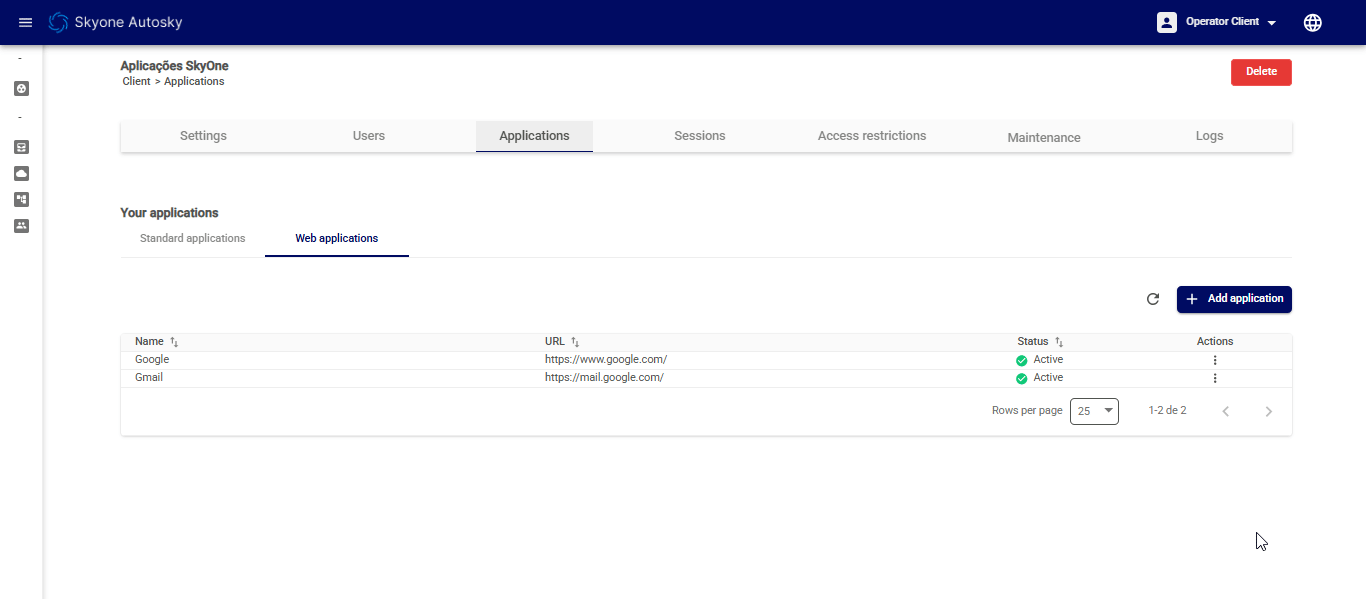Open the tree structure icon in sidebar

(21, 199)
